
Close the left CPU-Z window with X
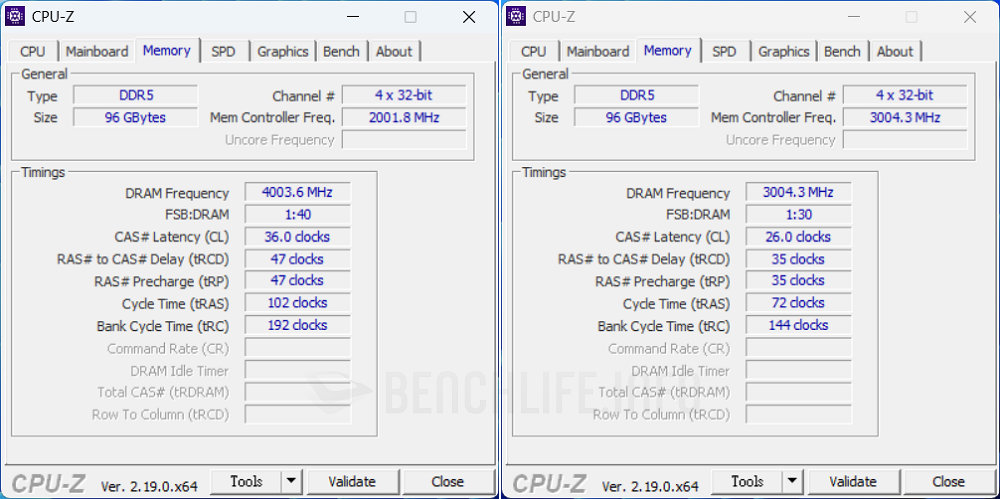(x=469, y=17)
